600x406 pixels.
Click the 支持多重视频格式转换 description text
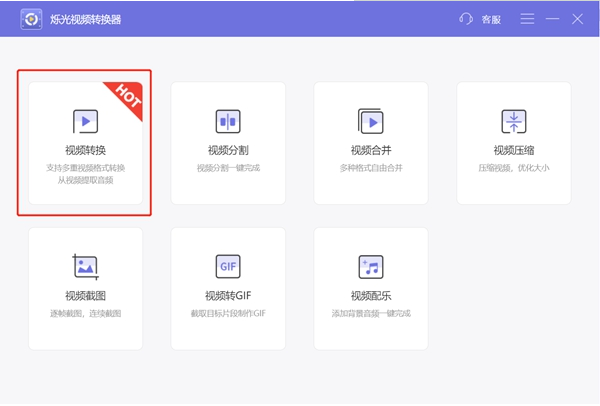[85, 168]
